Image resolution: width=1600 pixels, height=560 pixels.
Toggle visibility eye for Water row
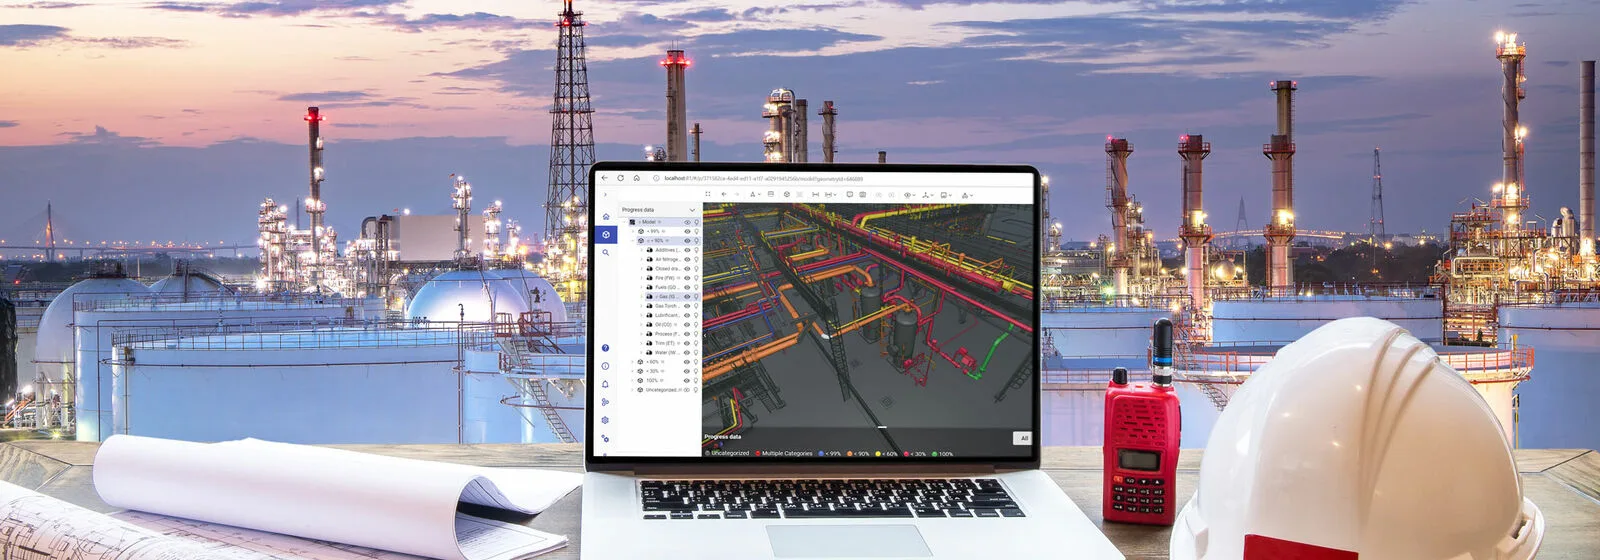click(x=687, y=353)
